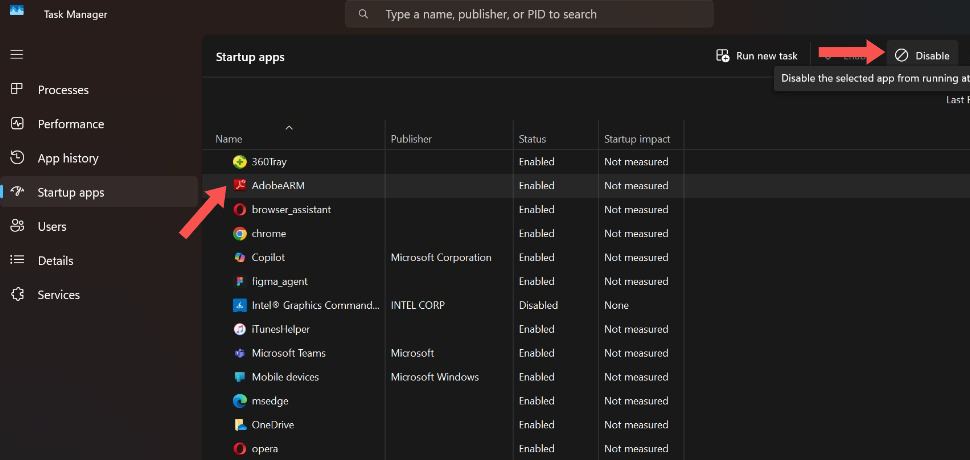Image resolution: width=970 pixels, height=460 pixels.
Task: Click the Run new task icon
Action: 723,56
